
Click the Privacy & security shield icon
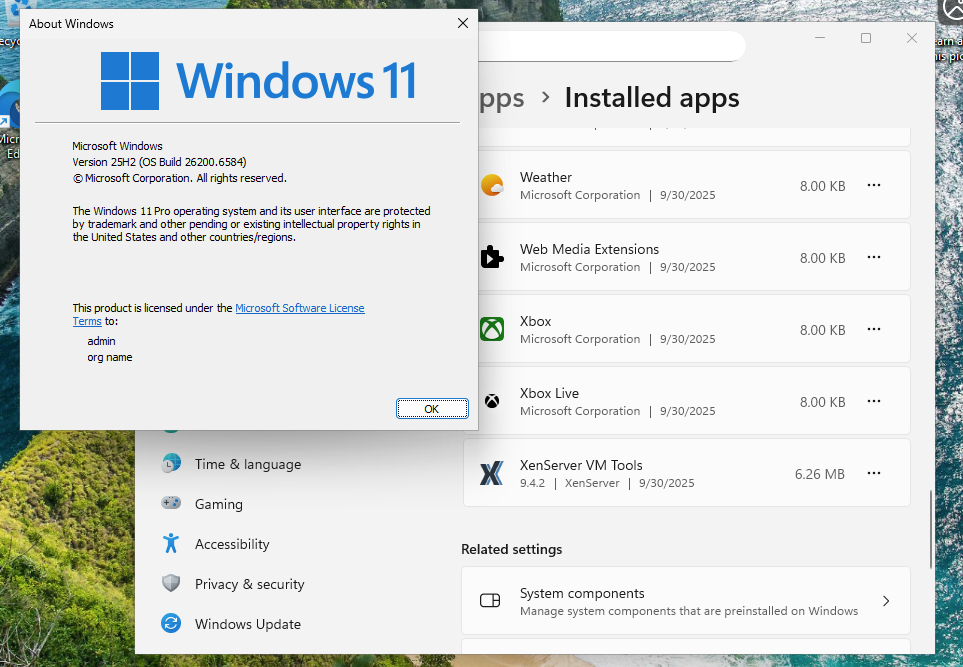172,584
